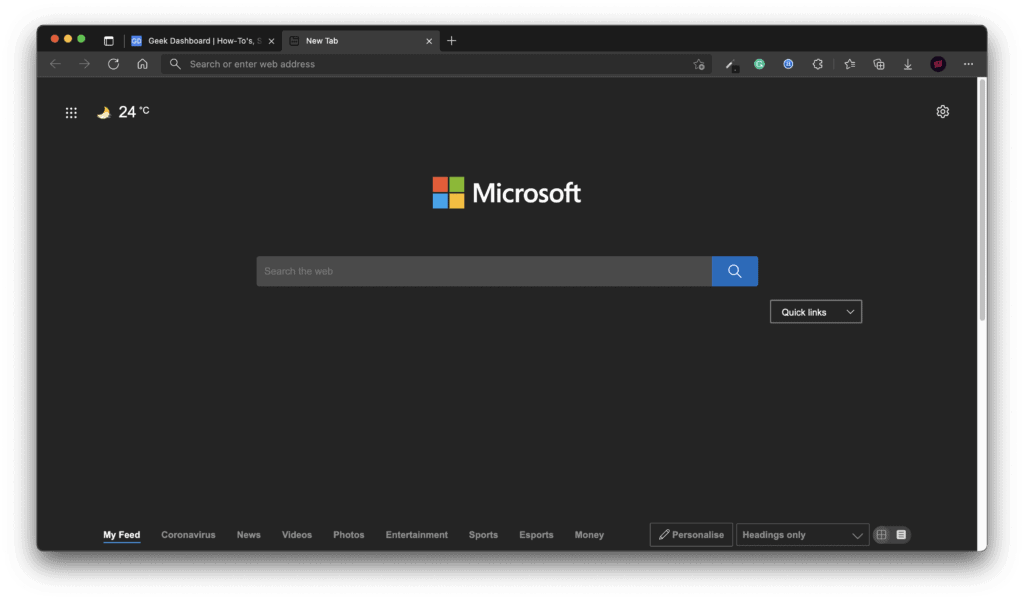This screenshot has width=1024, height=600.
Task: Switch to the Geek Dashboard tab
Action: (202, 41)
